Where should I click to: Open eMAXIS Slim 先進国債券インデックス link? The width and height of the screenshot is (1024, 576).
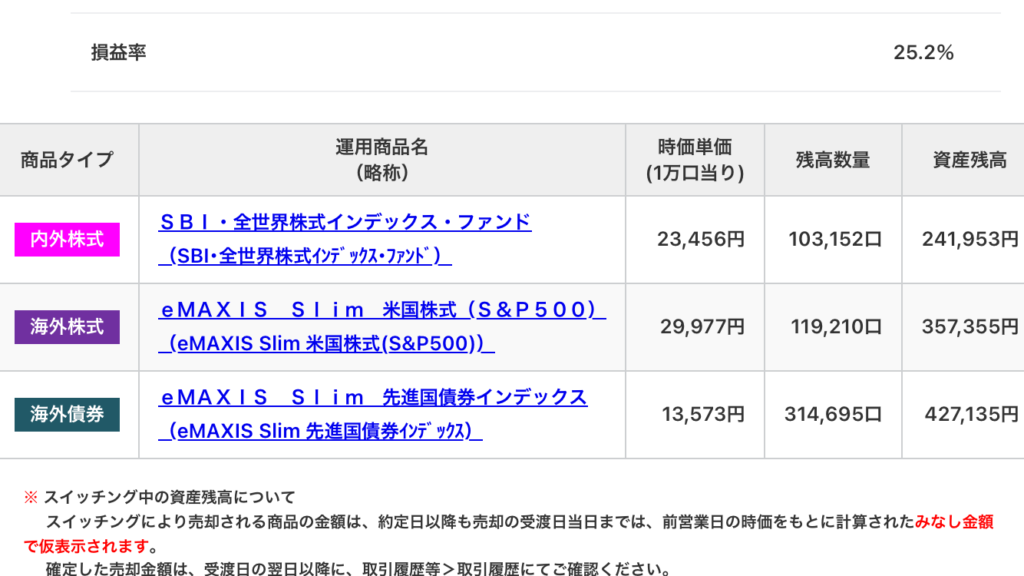373,397
